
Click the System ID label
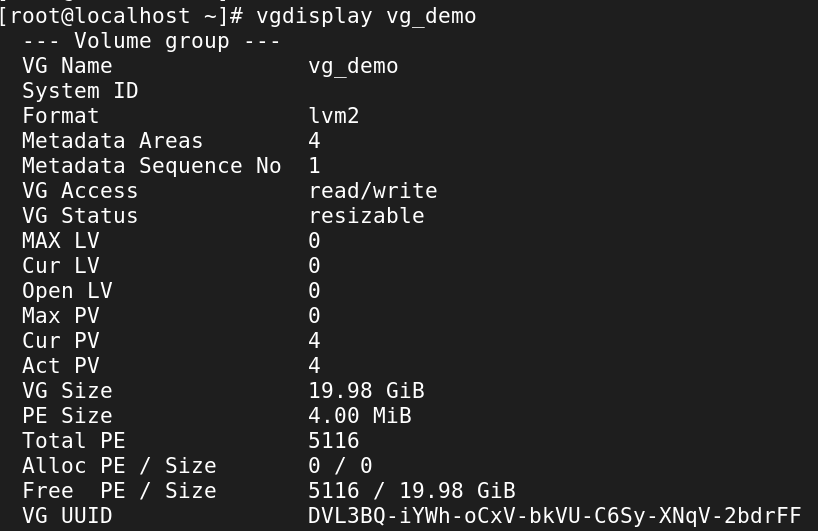(x=80, y=91)
